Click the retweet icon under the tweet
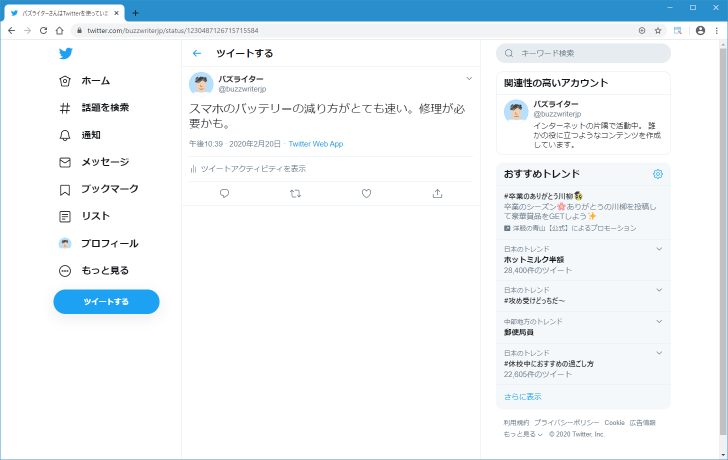The height and width of the screenshot is (460, 728). pyautogui.click(x=295, y=194)
